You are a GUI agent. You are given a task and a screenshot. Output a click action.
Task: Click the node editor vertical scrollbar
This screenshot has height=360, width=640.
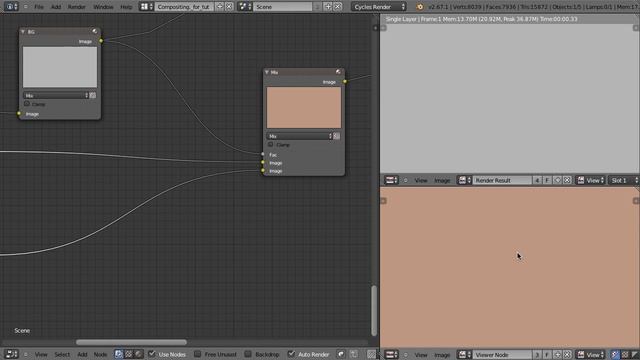point(373,310)
